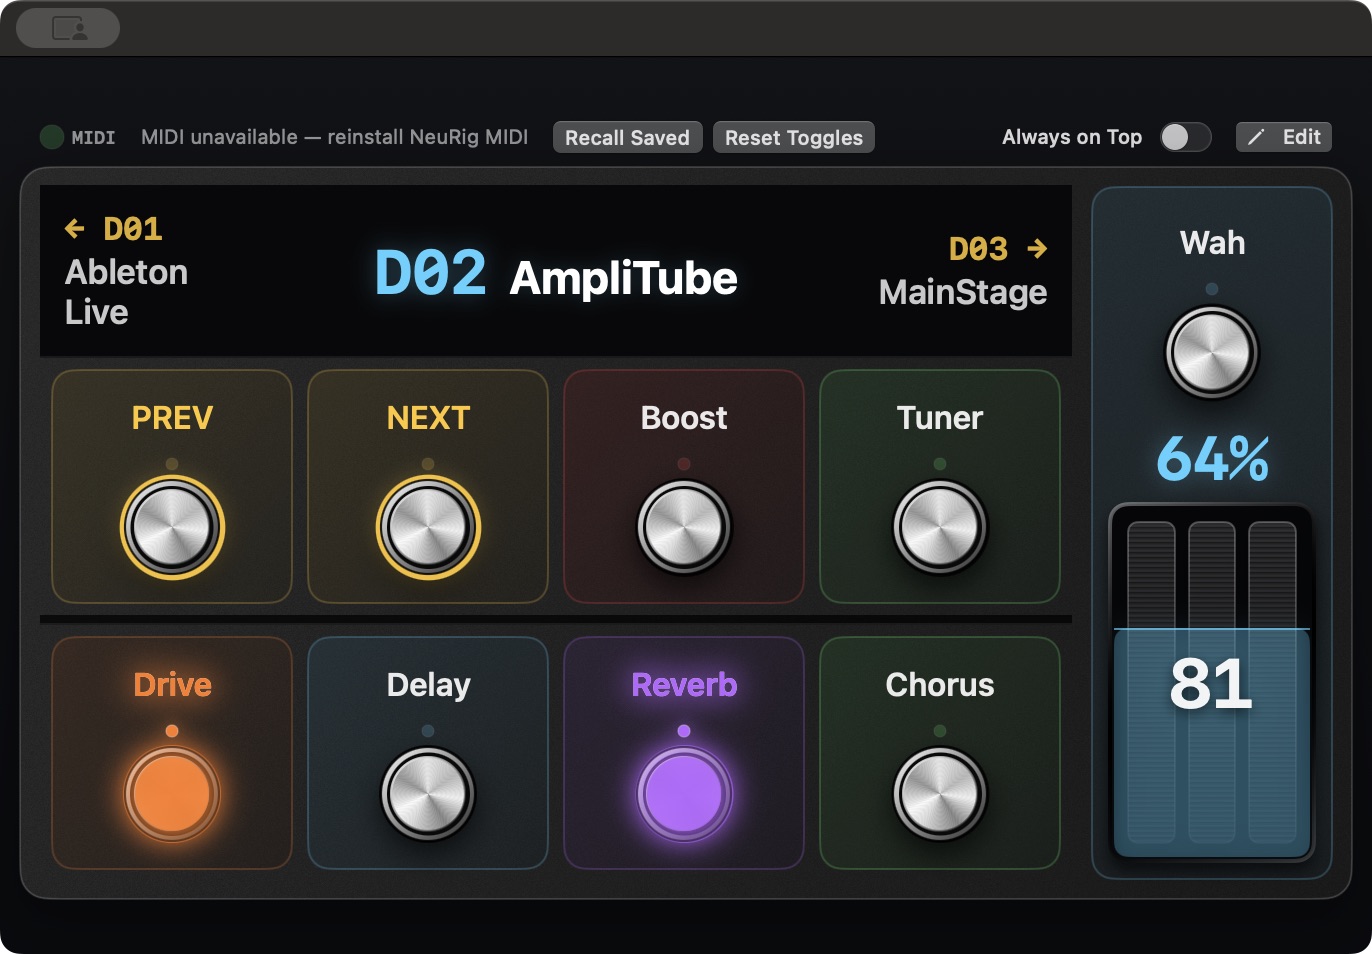Click the Chorus label text
This screenshot has width=1372, height=954.
click(x=940, y=685)
